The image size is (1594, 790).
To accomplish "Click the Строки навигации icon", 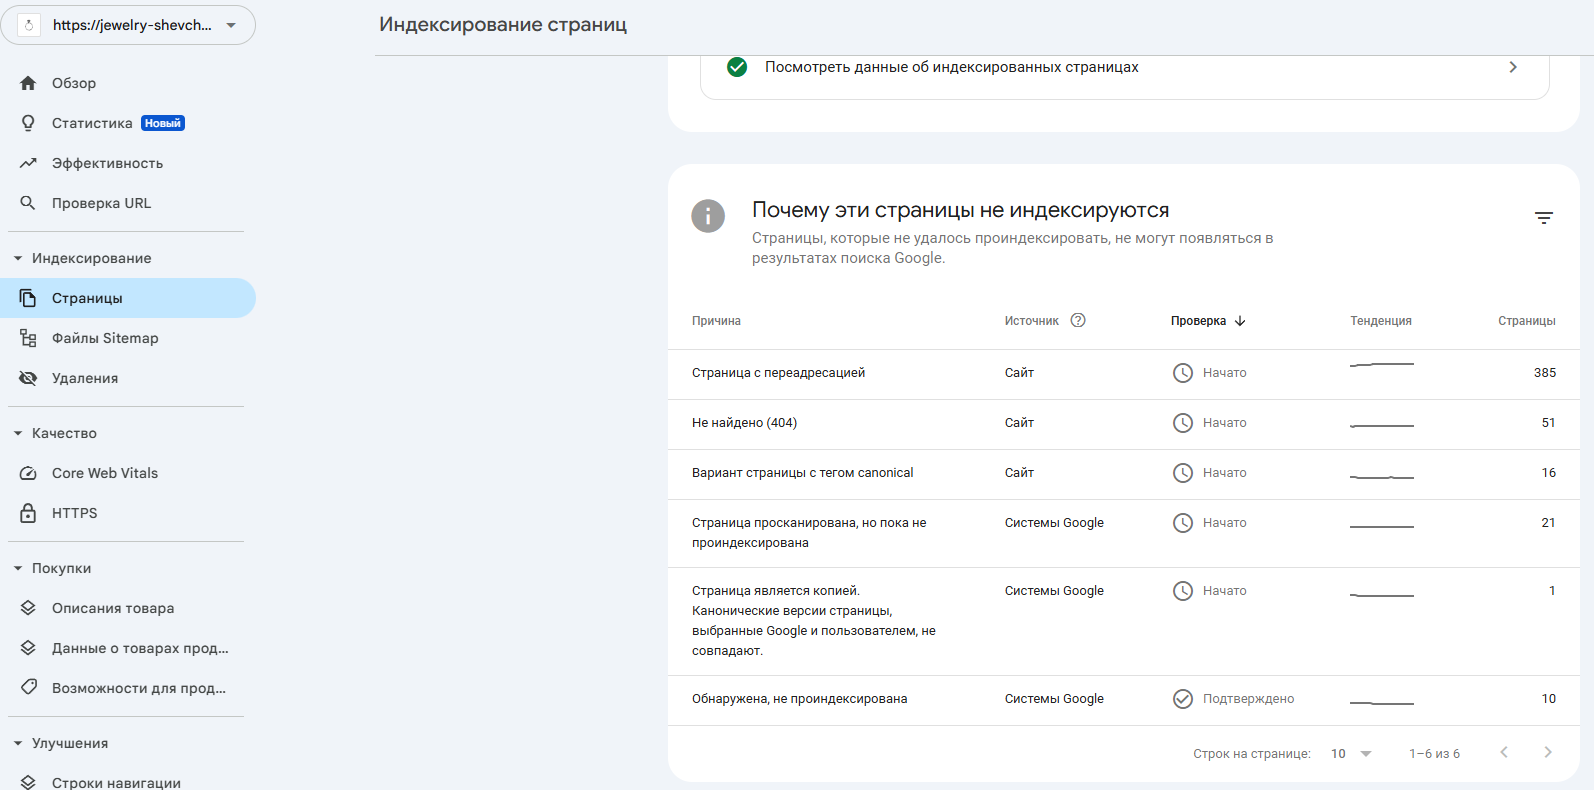I will [x=28, y=782].
